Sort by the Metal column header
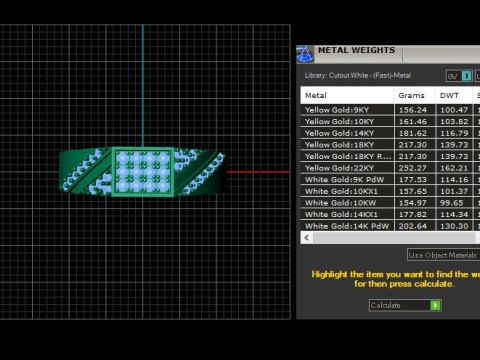 click(347, 95)
